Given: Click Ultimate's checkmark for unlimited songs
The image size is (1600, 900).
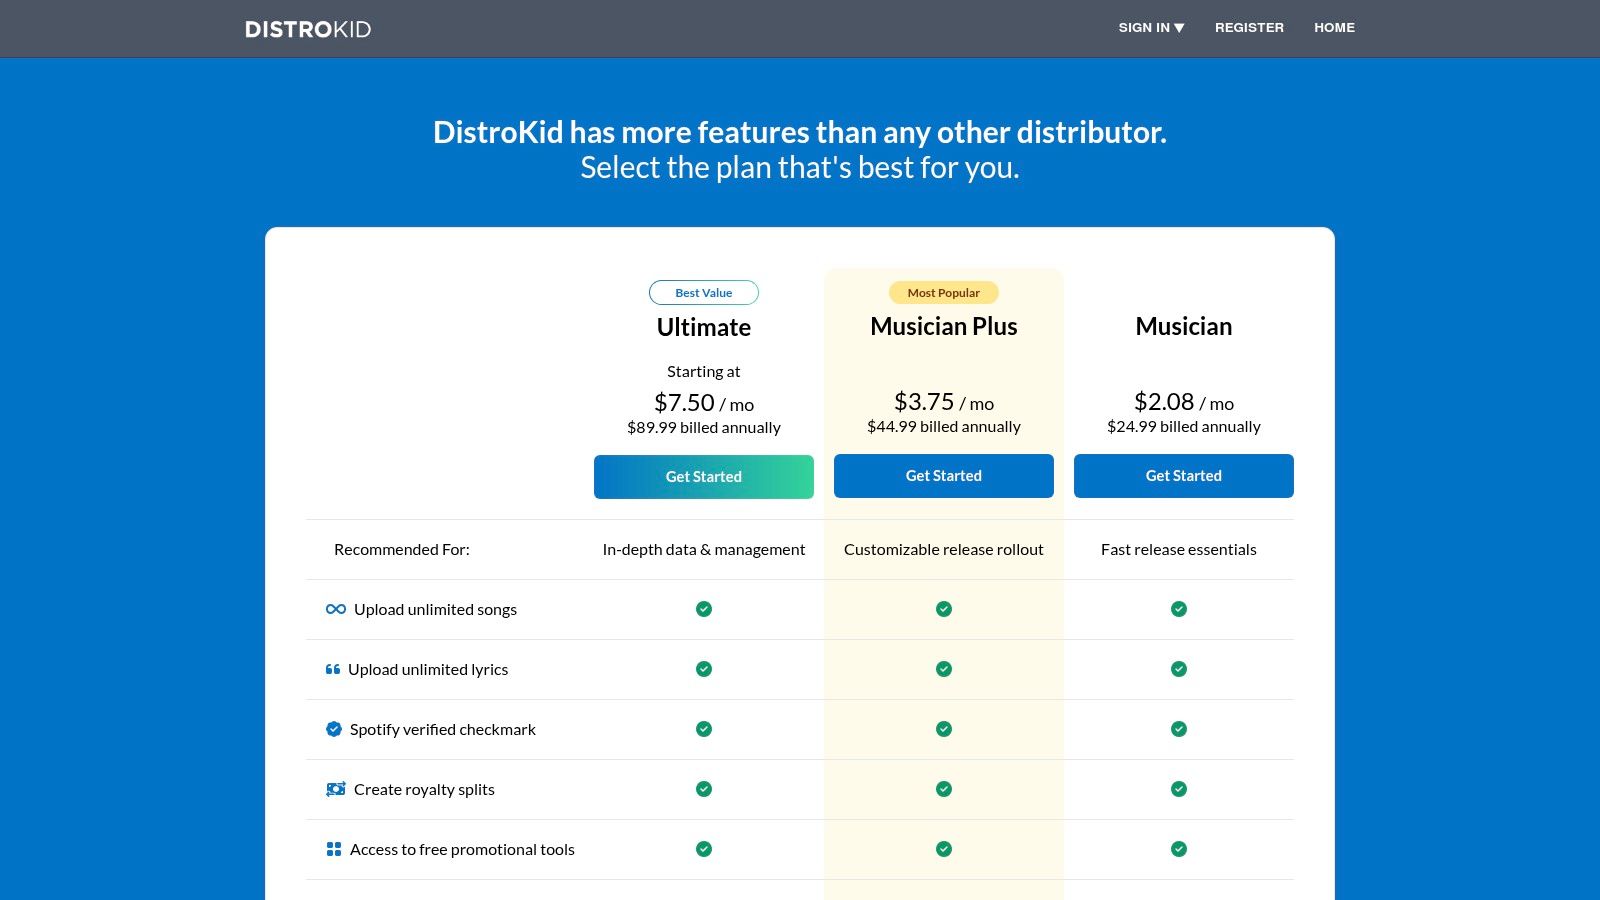Looking at the screenshot, I should pos(704,609).
